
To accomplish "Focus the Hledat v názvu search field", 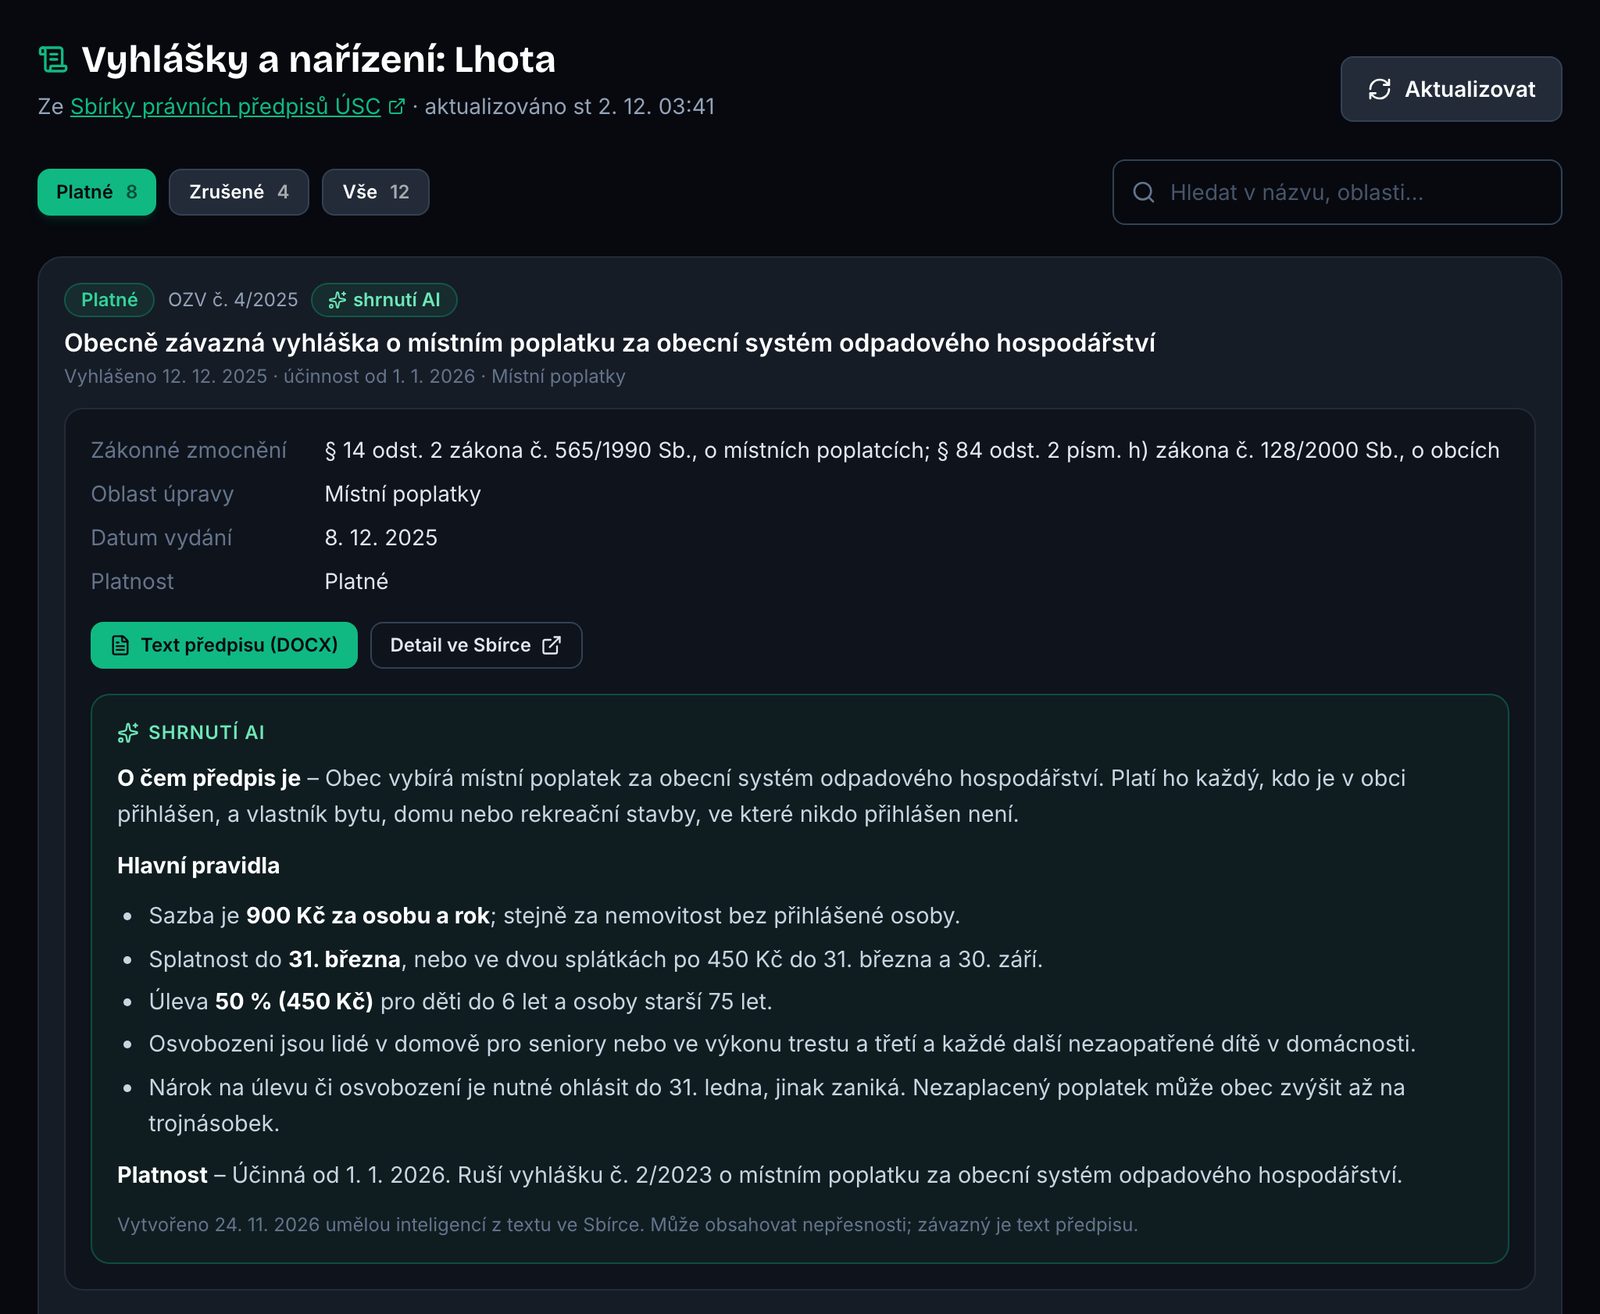I will click(x=1337, y=192).
